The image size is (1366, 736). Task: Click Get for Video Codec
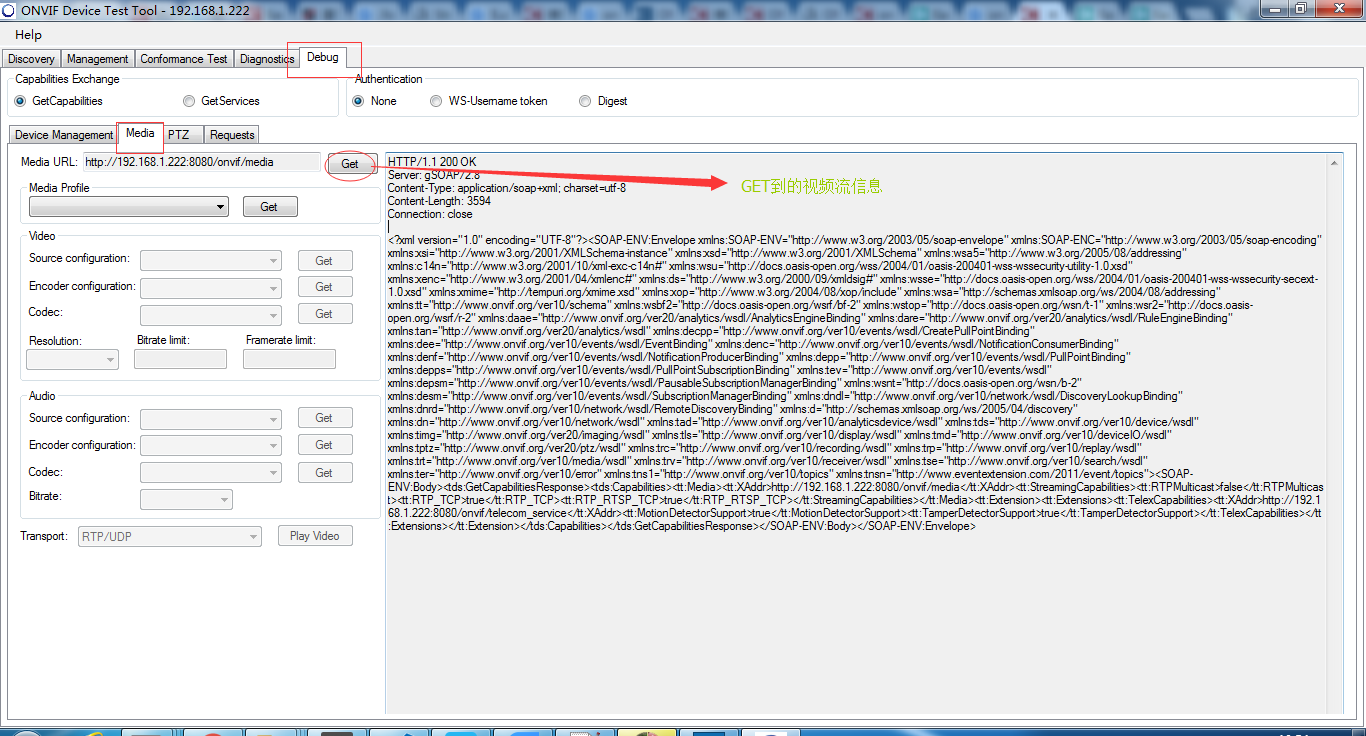pyautogui.click(x=324, y=314)
